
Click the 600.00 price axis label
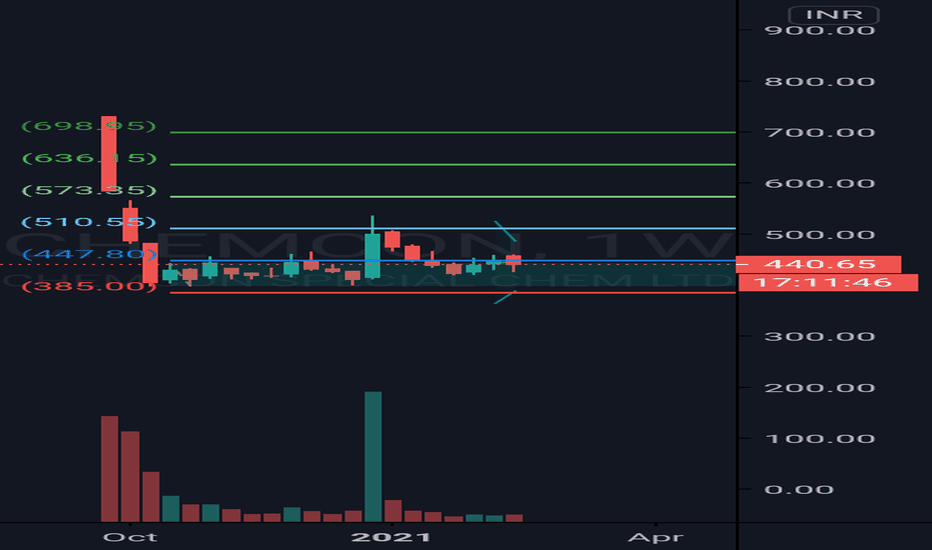820,184
